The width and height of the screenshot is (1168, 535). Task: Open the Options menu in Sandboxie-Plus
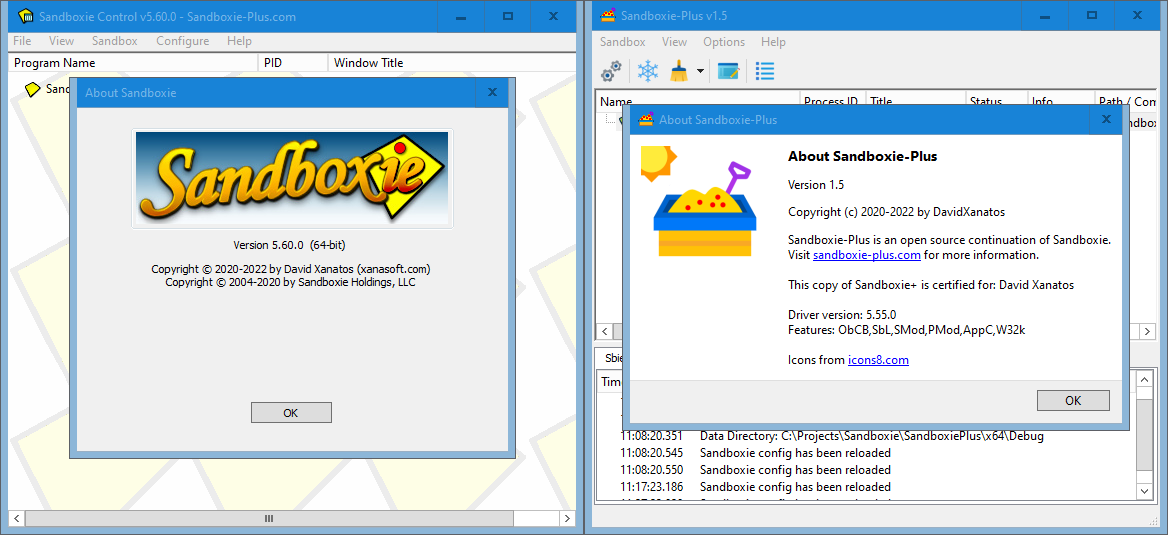(x=723, y=42)
